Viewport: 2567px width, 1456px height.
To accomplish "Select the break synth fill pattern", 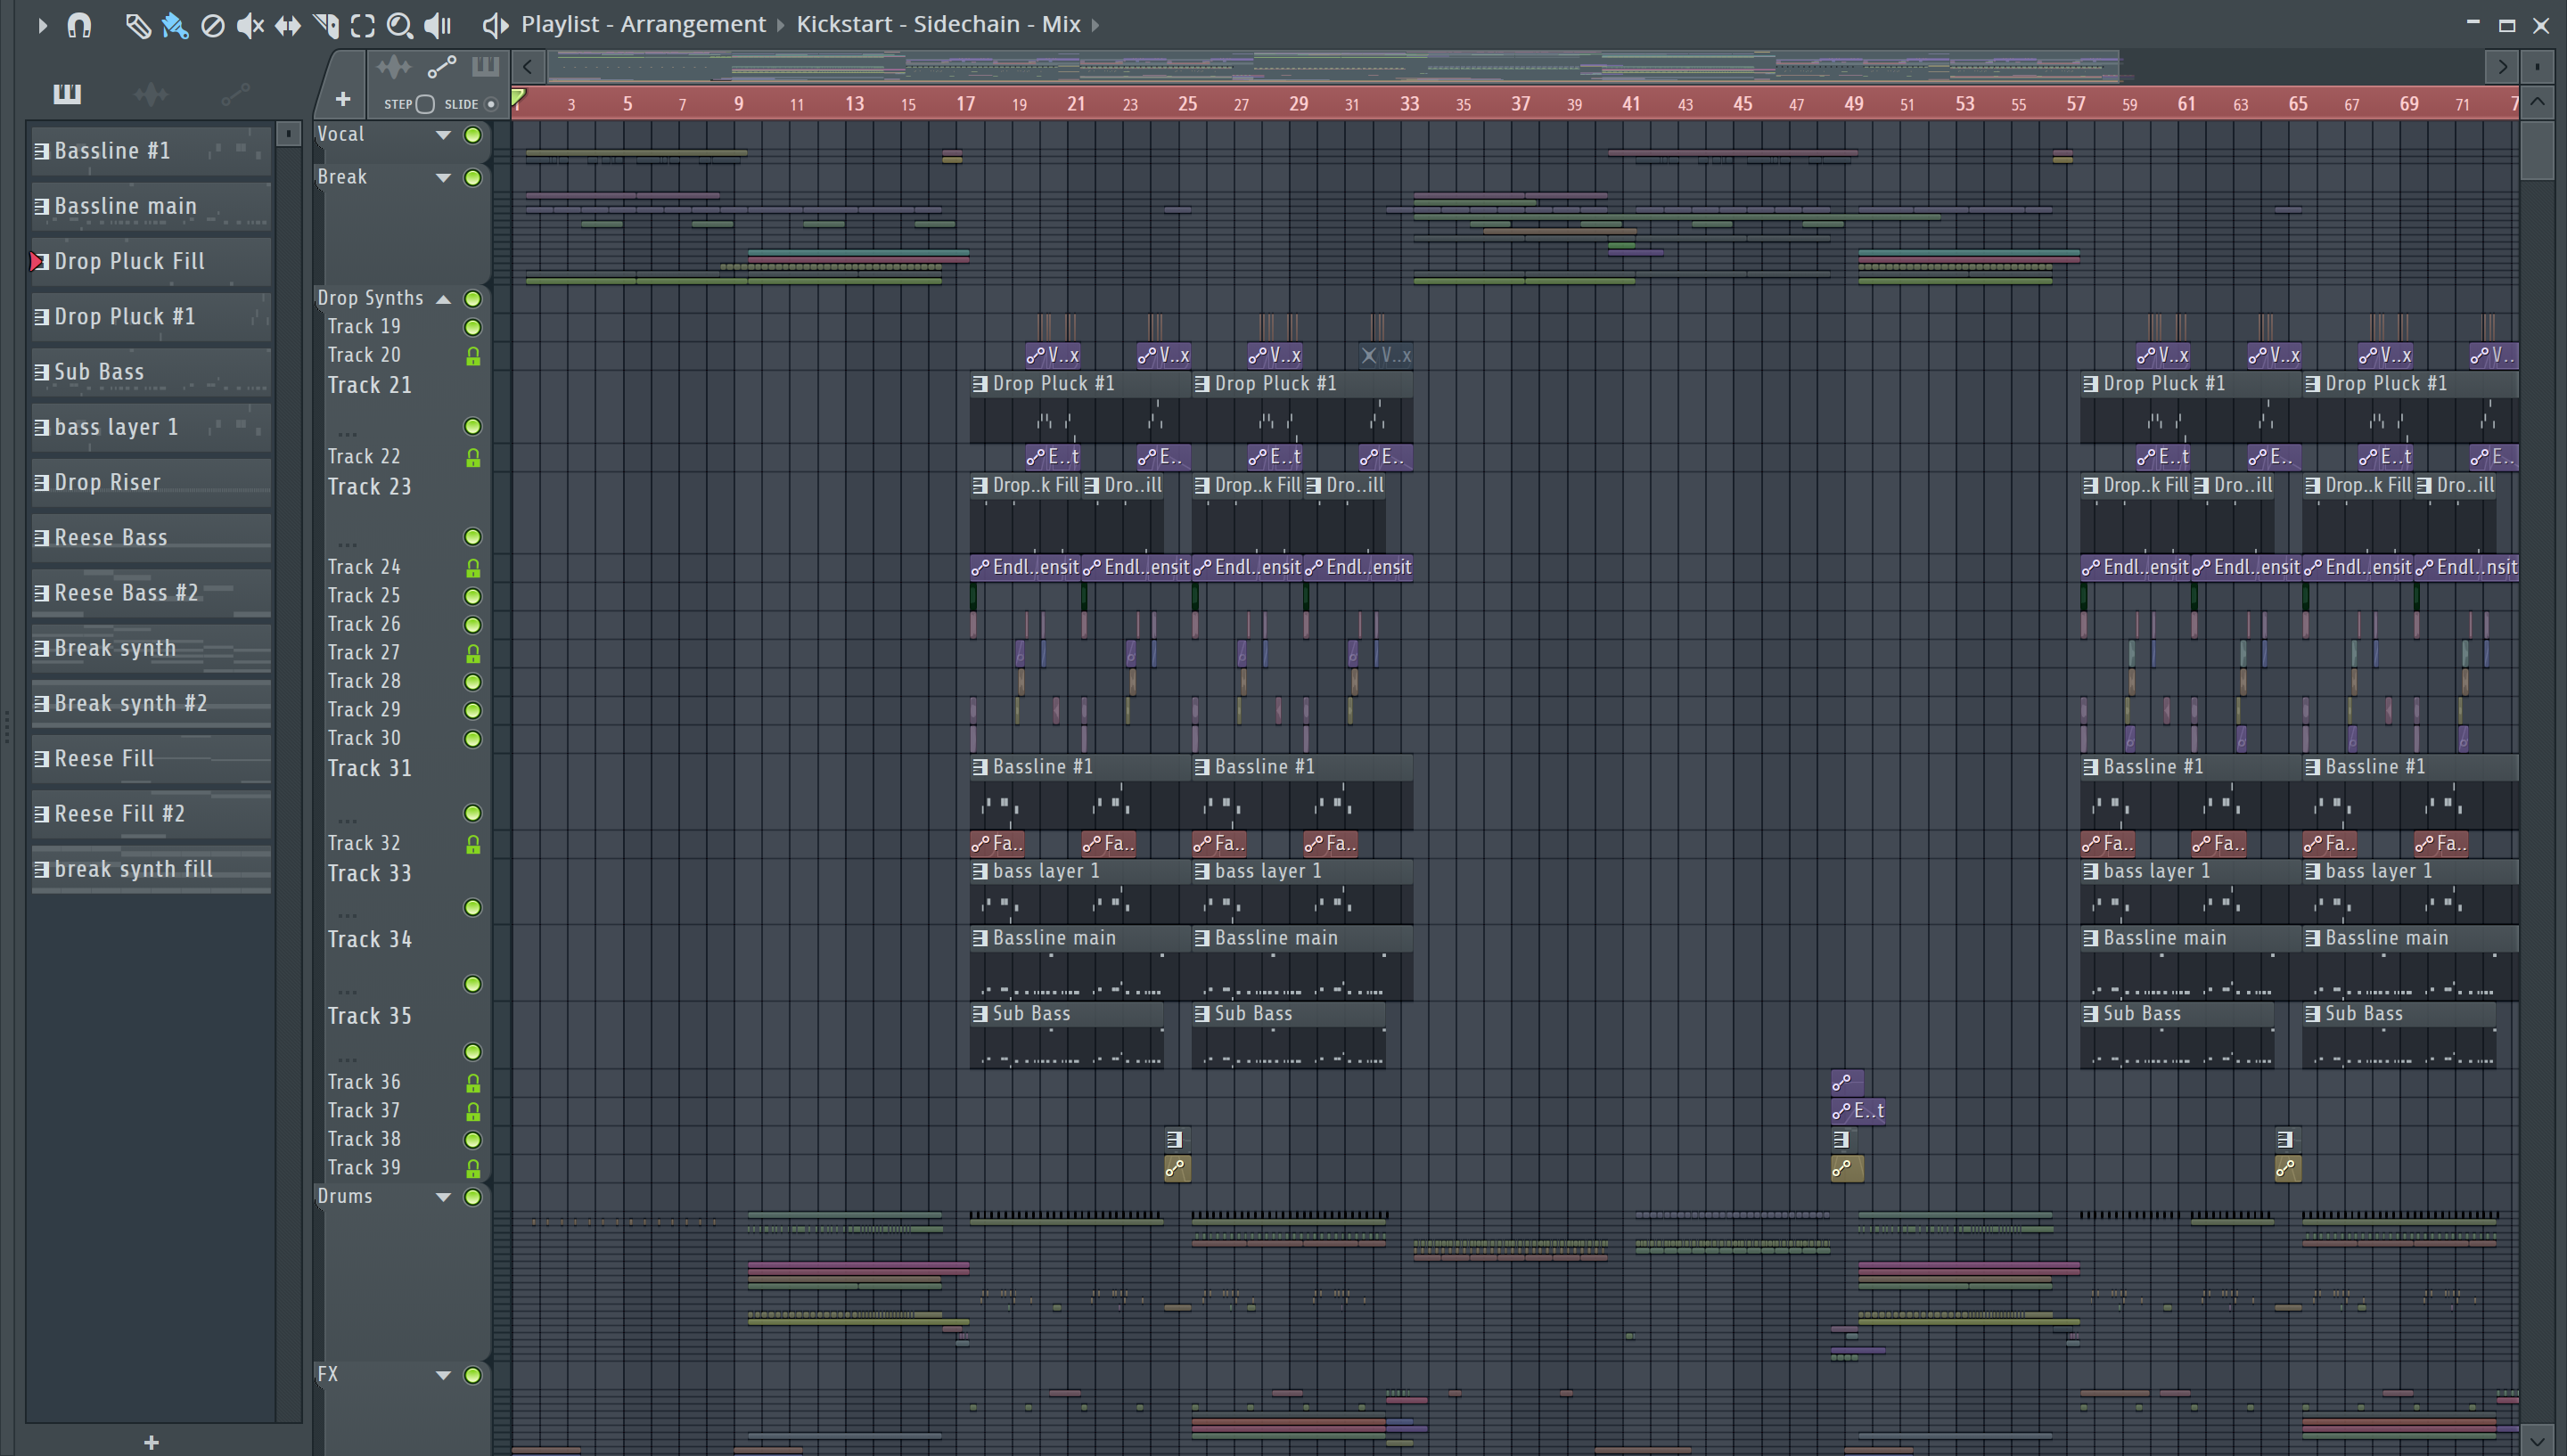I will point(151,869).
